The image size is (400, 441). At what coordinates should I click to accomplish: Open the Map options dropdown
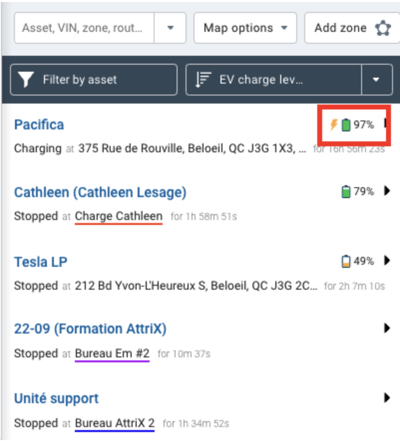point(245,28)
